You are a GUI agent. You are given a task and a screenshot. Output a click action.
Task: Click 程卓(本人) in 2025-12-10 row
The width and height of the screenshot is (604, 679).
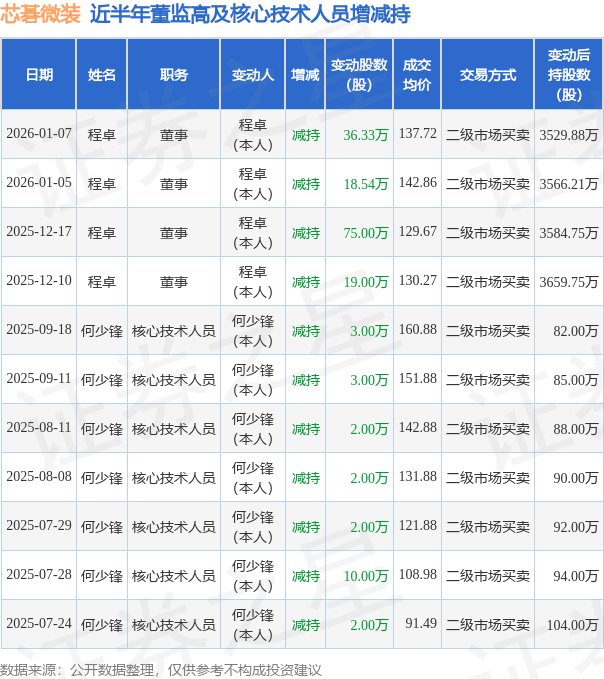252,282
